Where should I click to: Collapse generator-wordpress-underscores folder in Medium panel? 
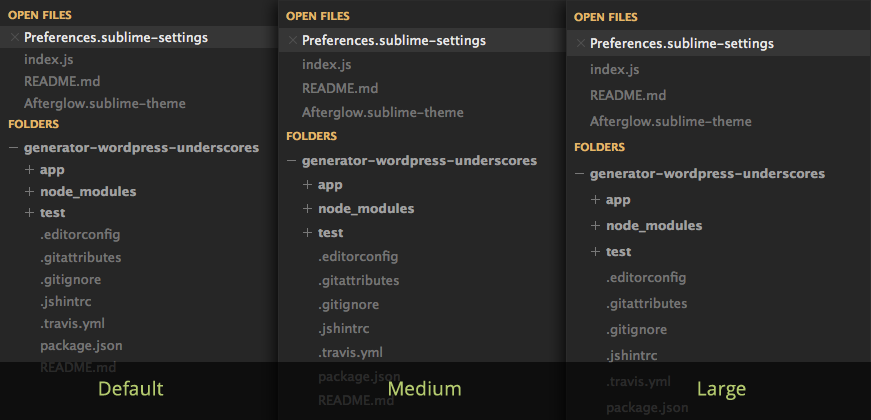[291, 161]
